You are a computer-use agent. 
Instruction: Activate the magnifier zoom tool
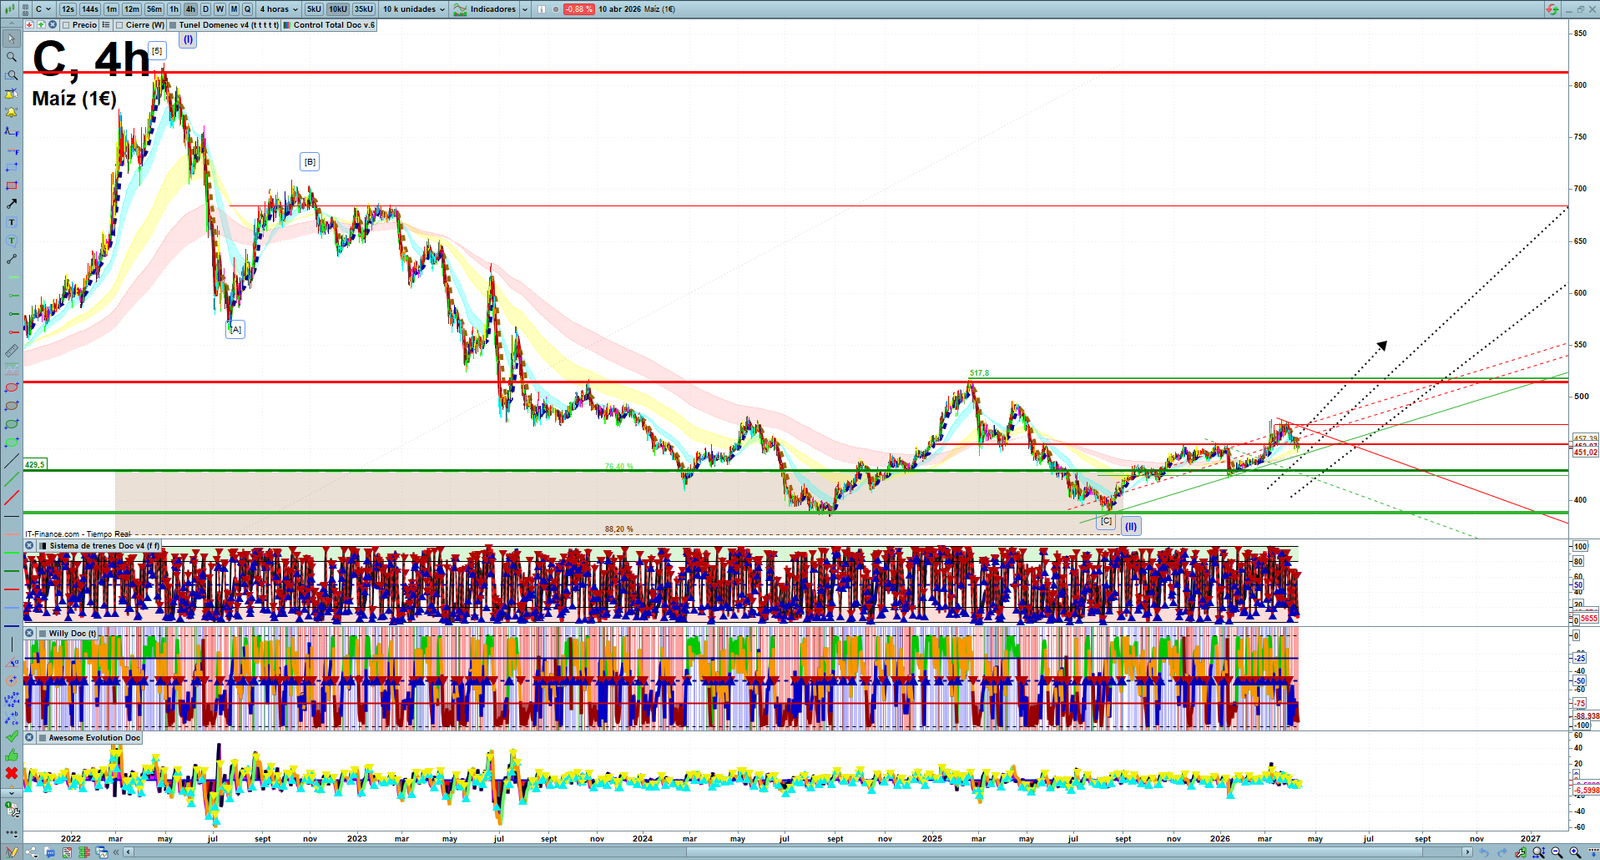[x=11, y=57]
